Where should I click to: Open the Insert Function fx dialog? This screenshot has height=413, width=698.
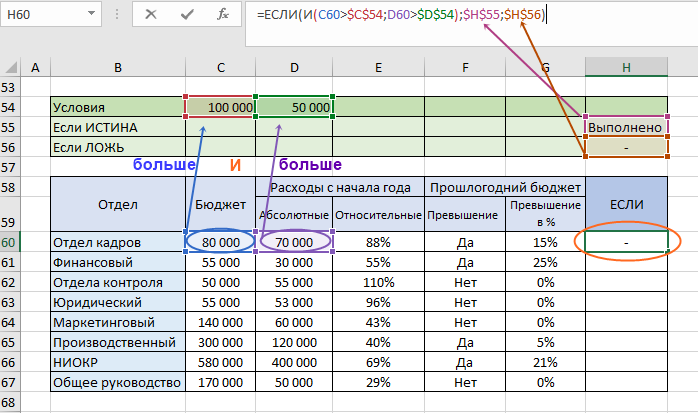coord(224,15)
